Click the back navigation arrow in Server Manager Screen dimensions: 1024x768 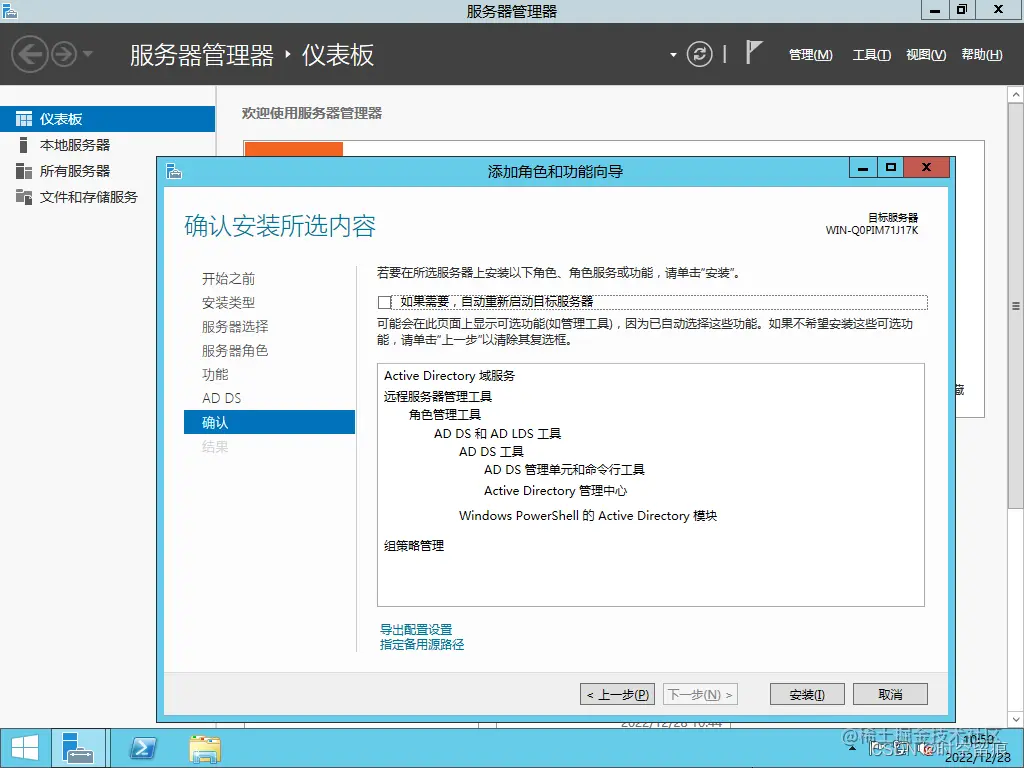click(x=29, y=54)
